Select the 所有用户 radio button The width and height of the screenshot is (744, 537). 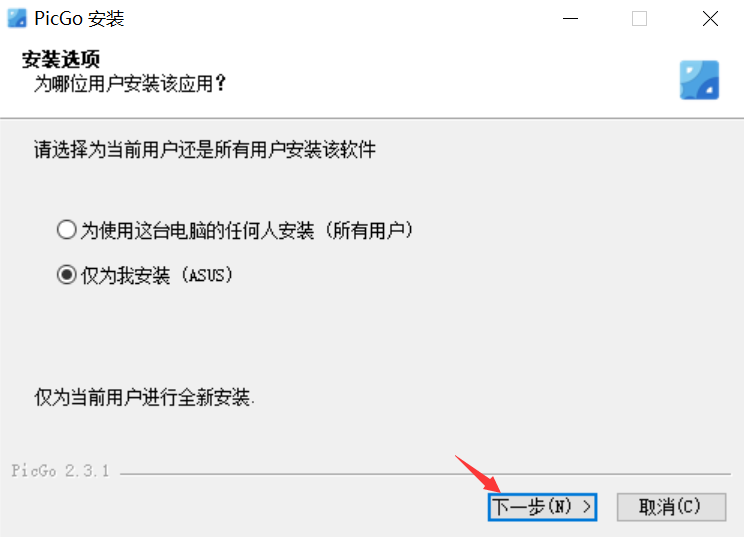[66, 230]
